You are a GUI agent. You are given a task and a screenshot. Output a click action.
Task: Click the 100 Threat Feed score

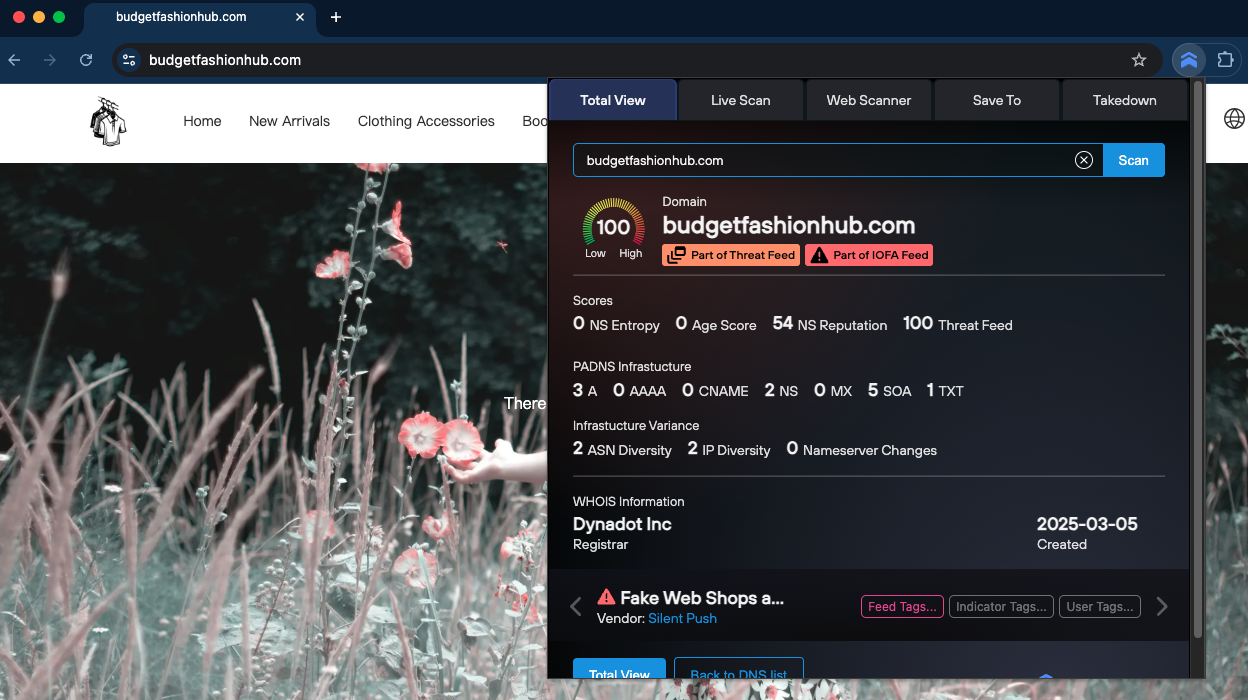(x=957, y=324)
